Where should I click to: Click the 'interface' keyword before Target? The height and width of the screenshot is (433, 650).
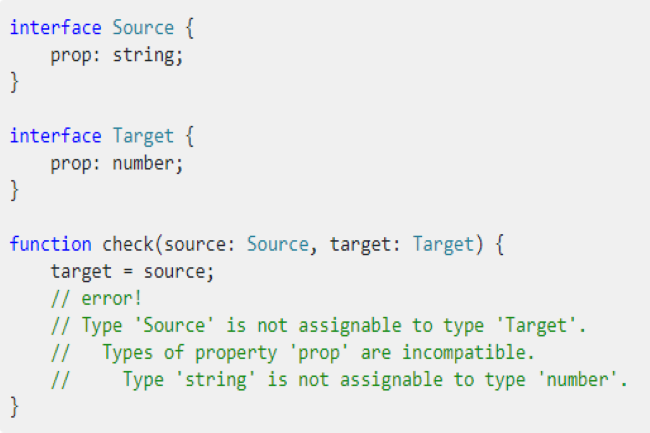point(56,136)
